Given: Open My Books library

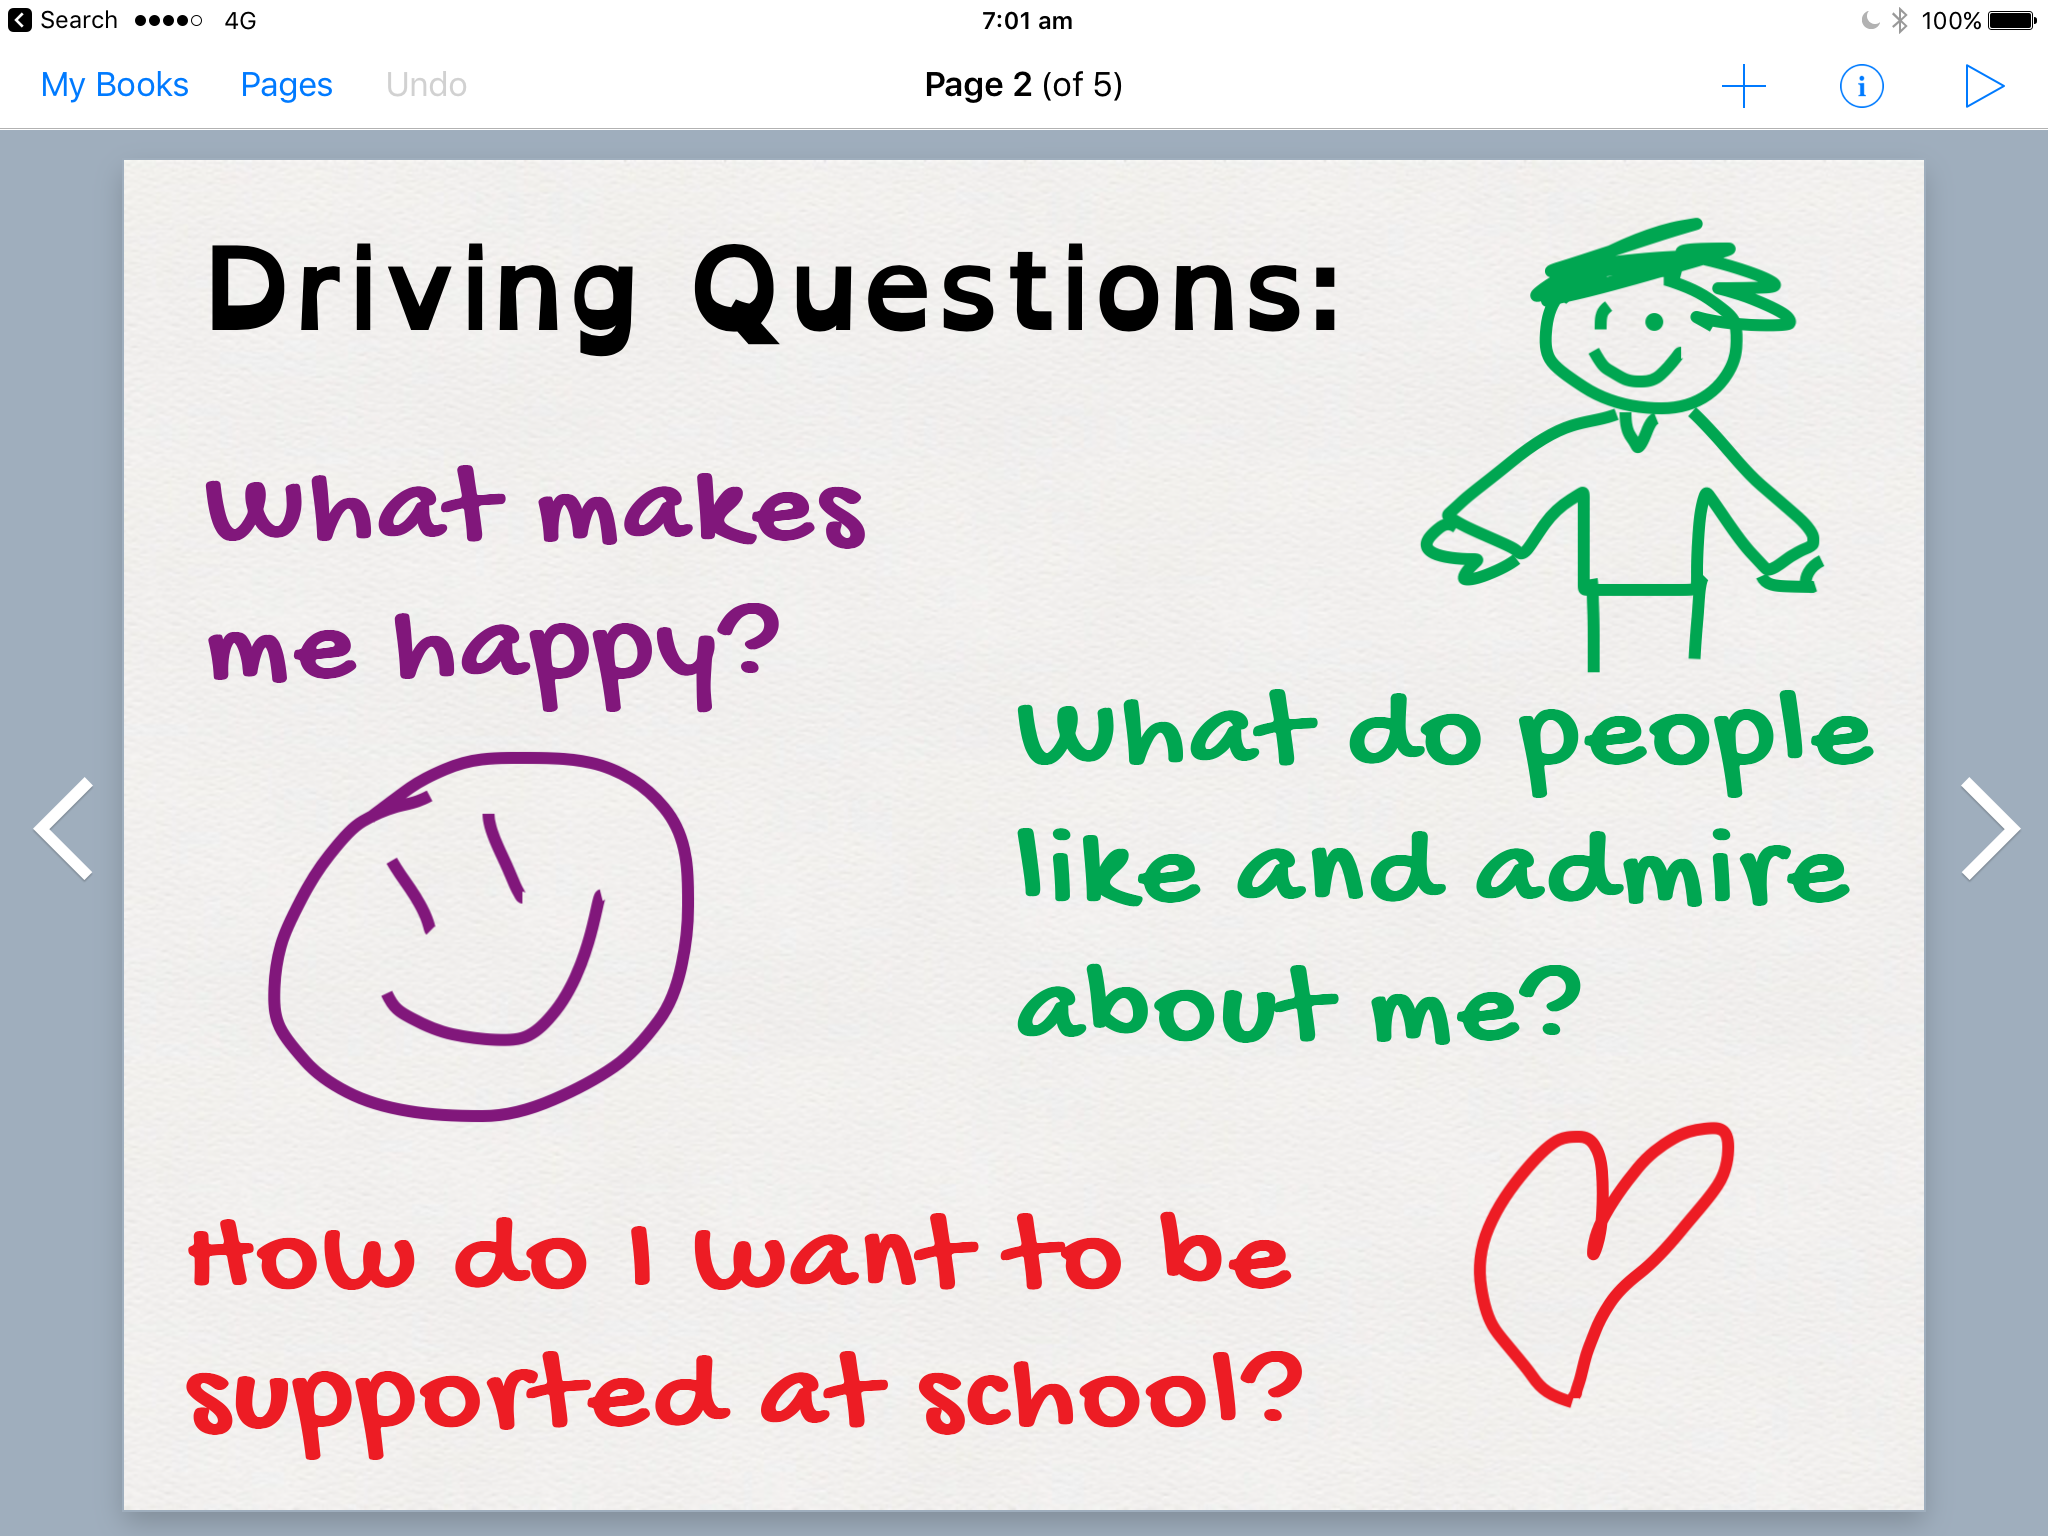Looking at the screenshot, I should coord(114,85).
